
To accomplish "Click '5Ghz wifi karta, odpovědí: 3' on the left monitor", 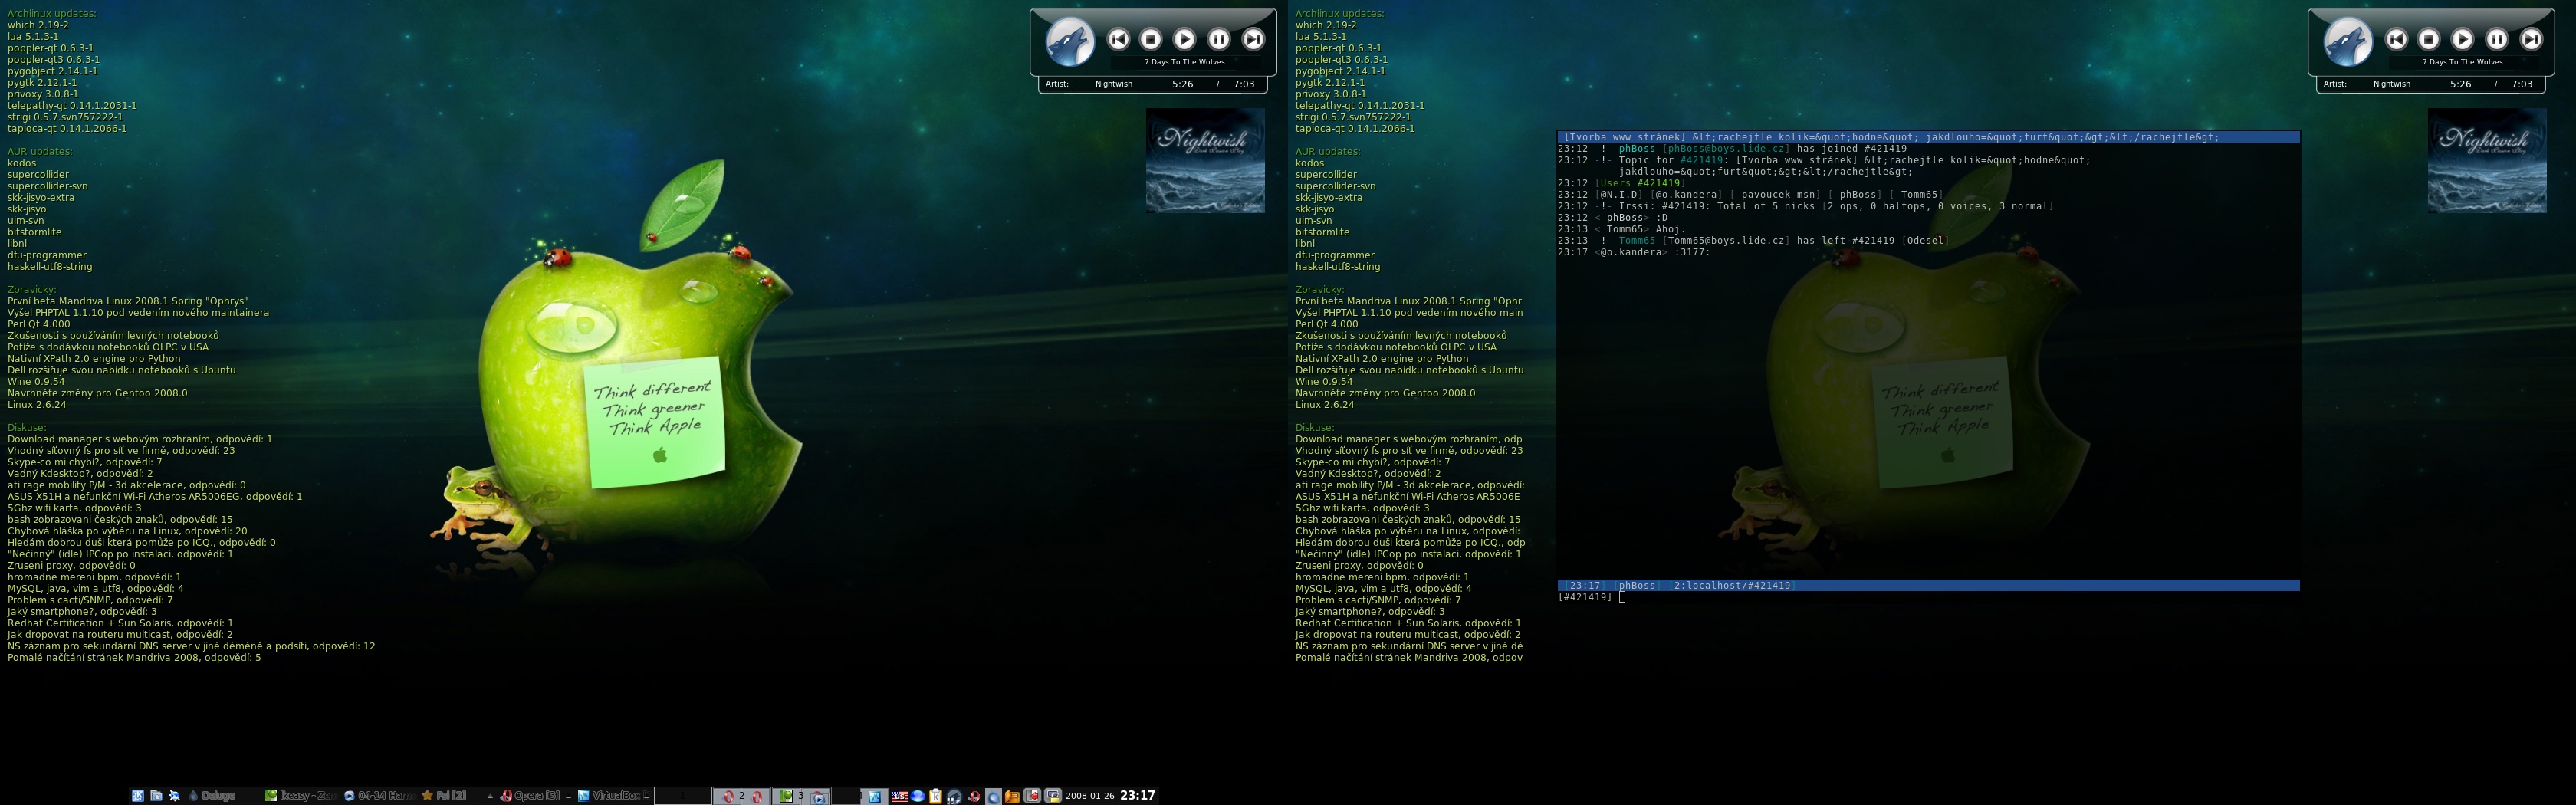I will [75, 508].
